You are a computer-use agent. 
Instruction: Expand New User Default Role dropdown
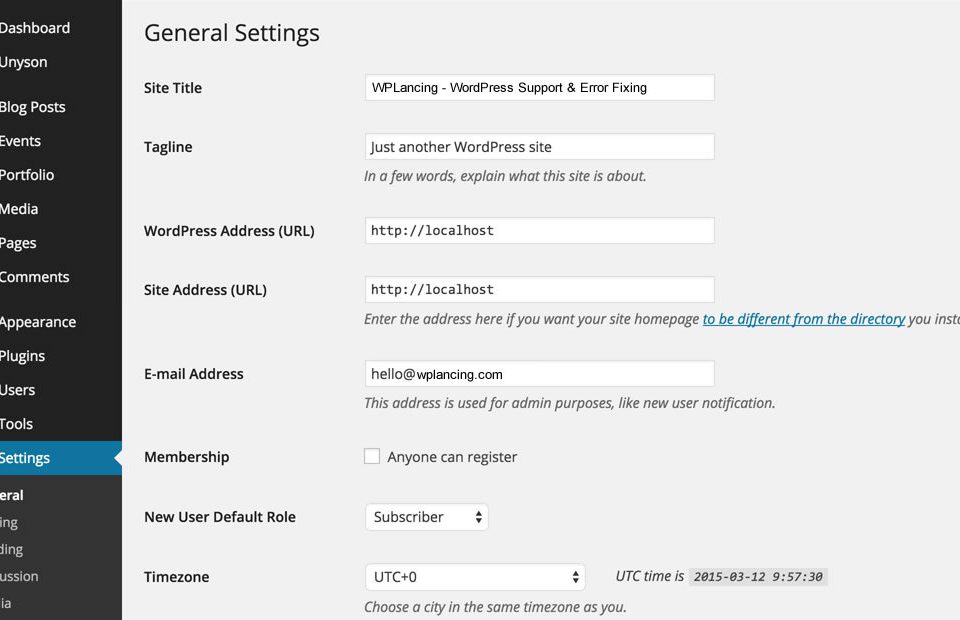[427, 517]
